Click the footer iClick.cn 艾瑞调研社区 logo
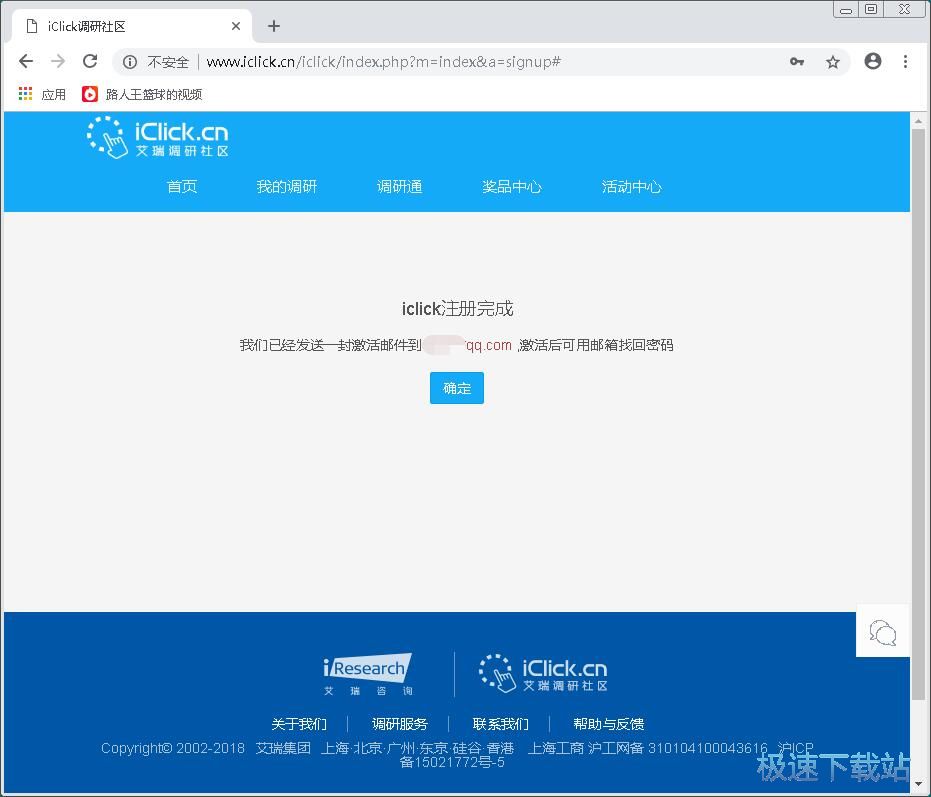 coord(543,673)
